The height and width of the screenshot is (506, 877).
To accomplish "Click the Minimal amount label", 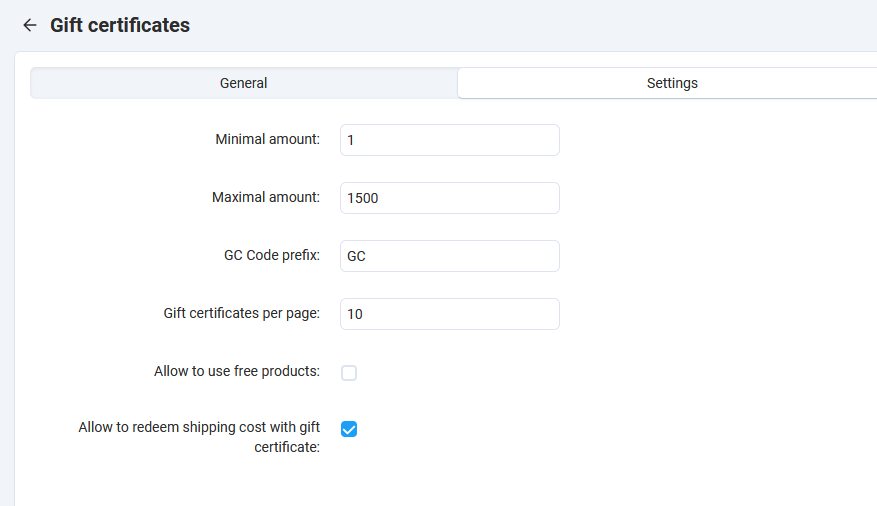I will point(267,139).
